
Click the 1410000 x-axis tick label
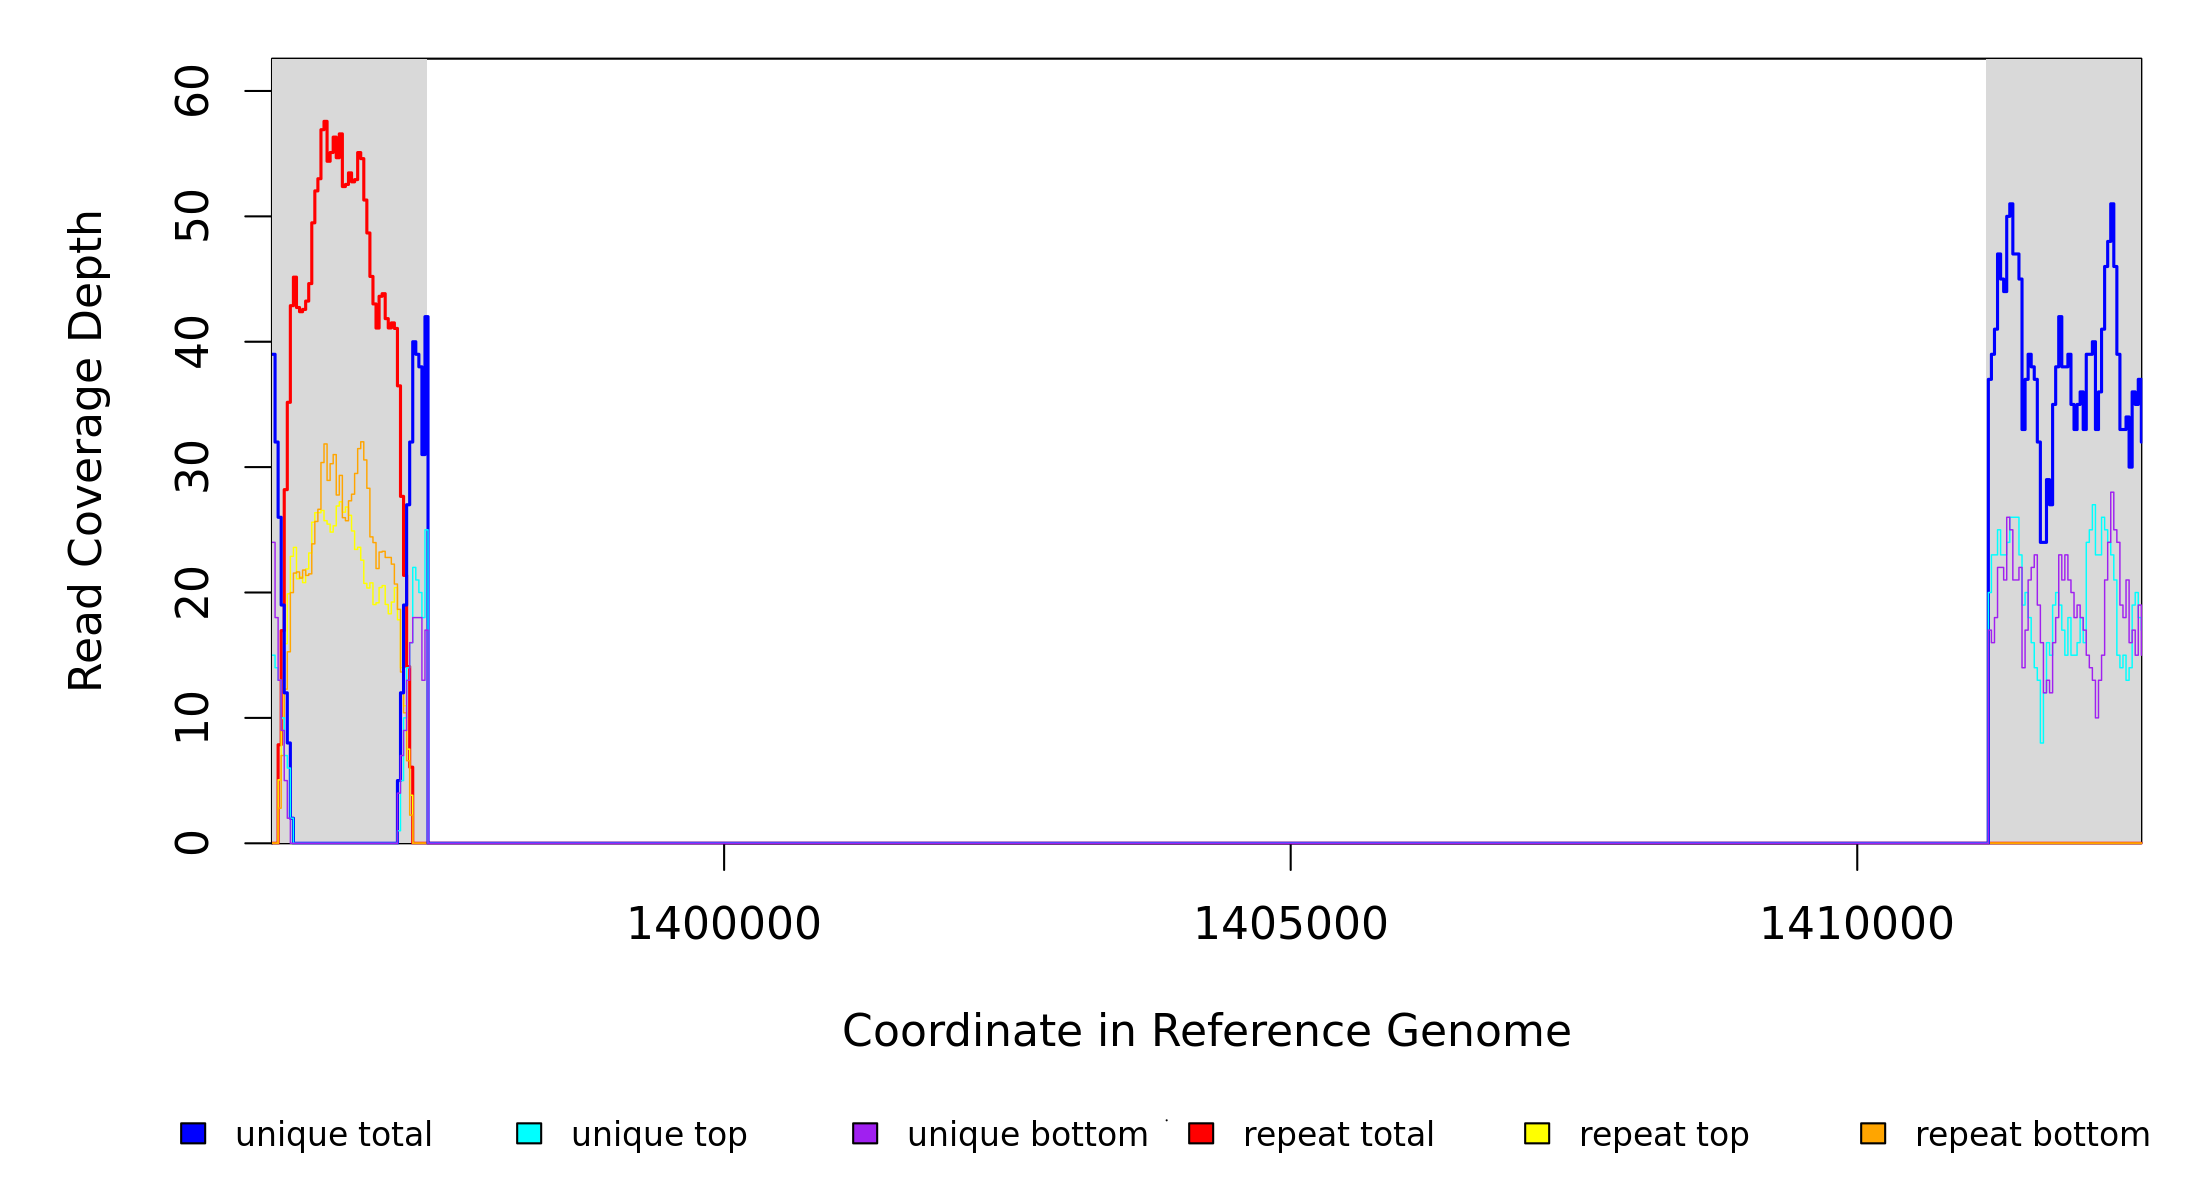pos(1856,924)
